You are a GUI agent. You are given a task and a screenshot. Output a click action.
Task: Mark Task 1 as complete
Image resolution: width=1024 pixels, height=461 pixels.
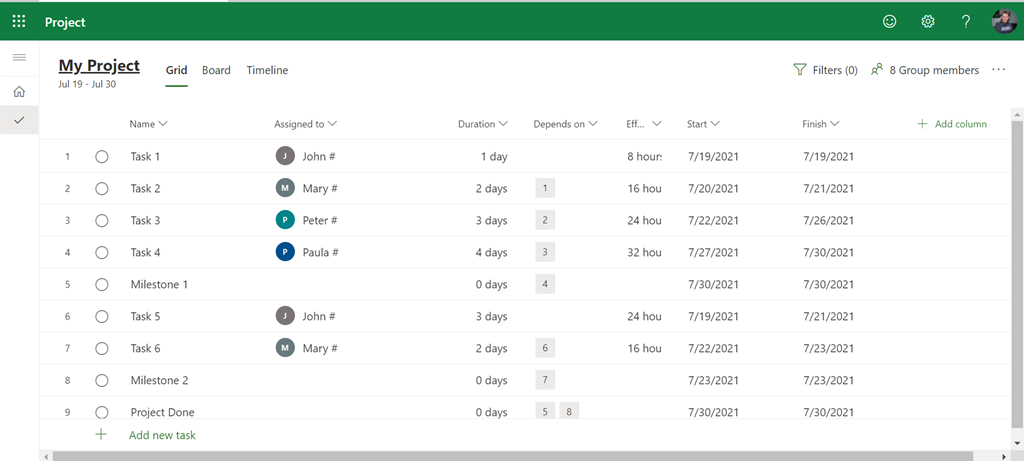pos(102,157)
